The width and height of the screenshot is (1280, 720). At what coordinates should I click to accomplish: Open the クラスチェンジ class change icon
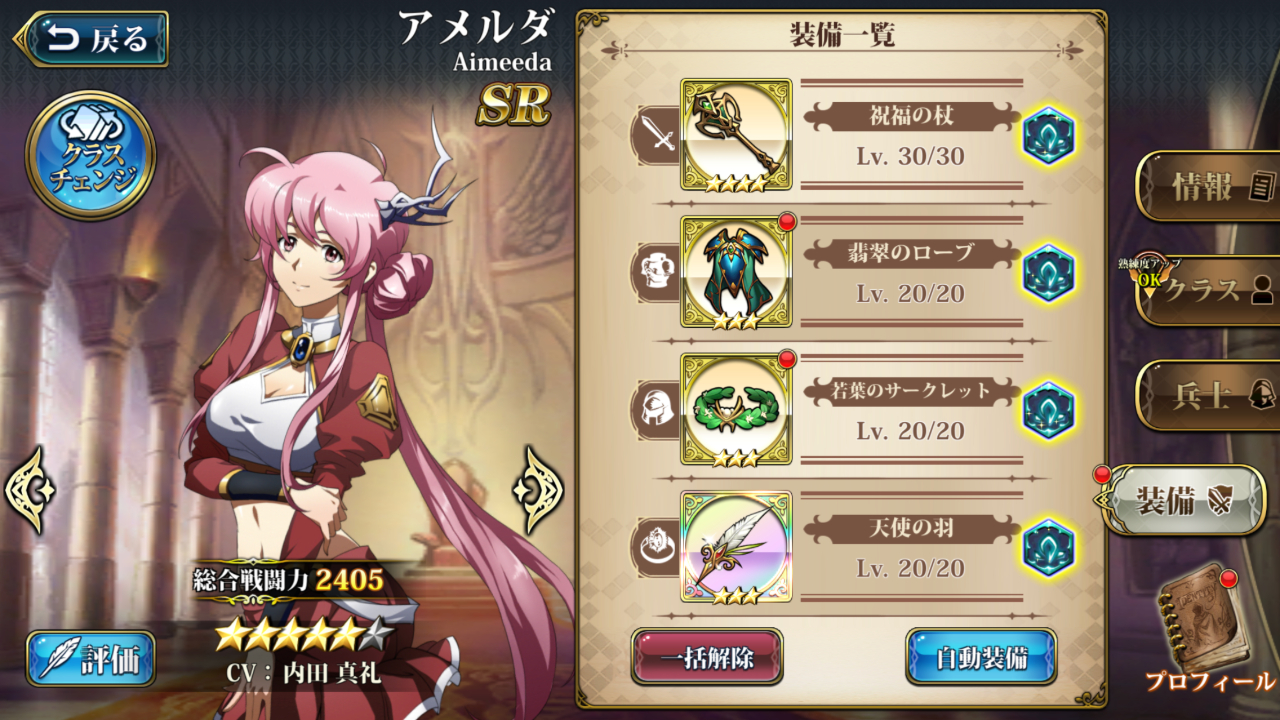[x=91, y=155]
